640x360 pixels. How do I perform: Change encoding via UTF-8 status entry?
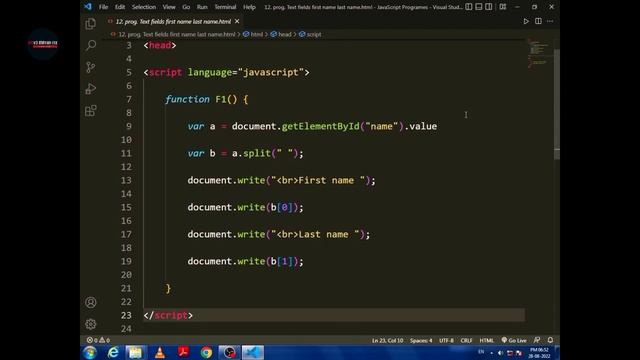[x=446, y=340]
